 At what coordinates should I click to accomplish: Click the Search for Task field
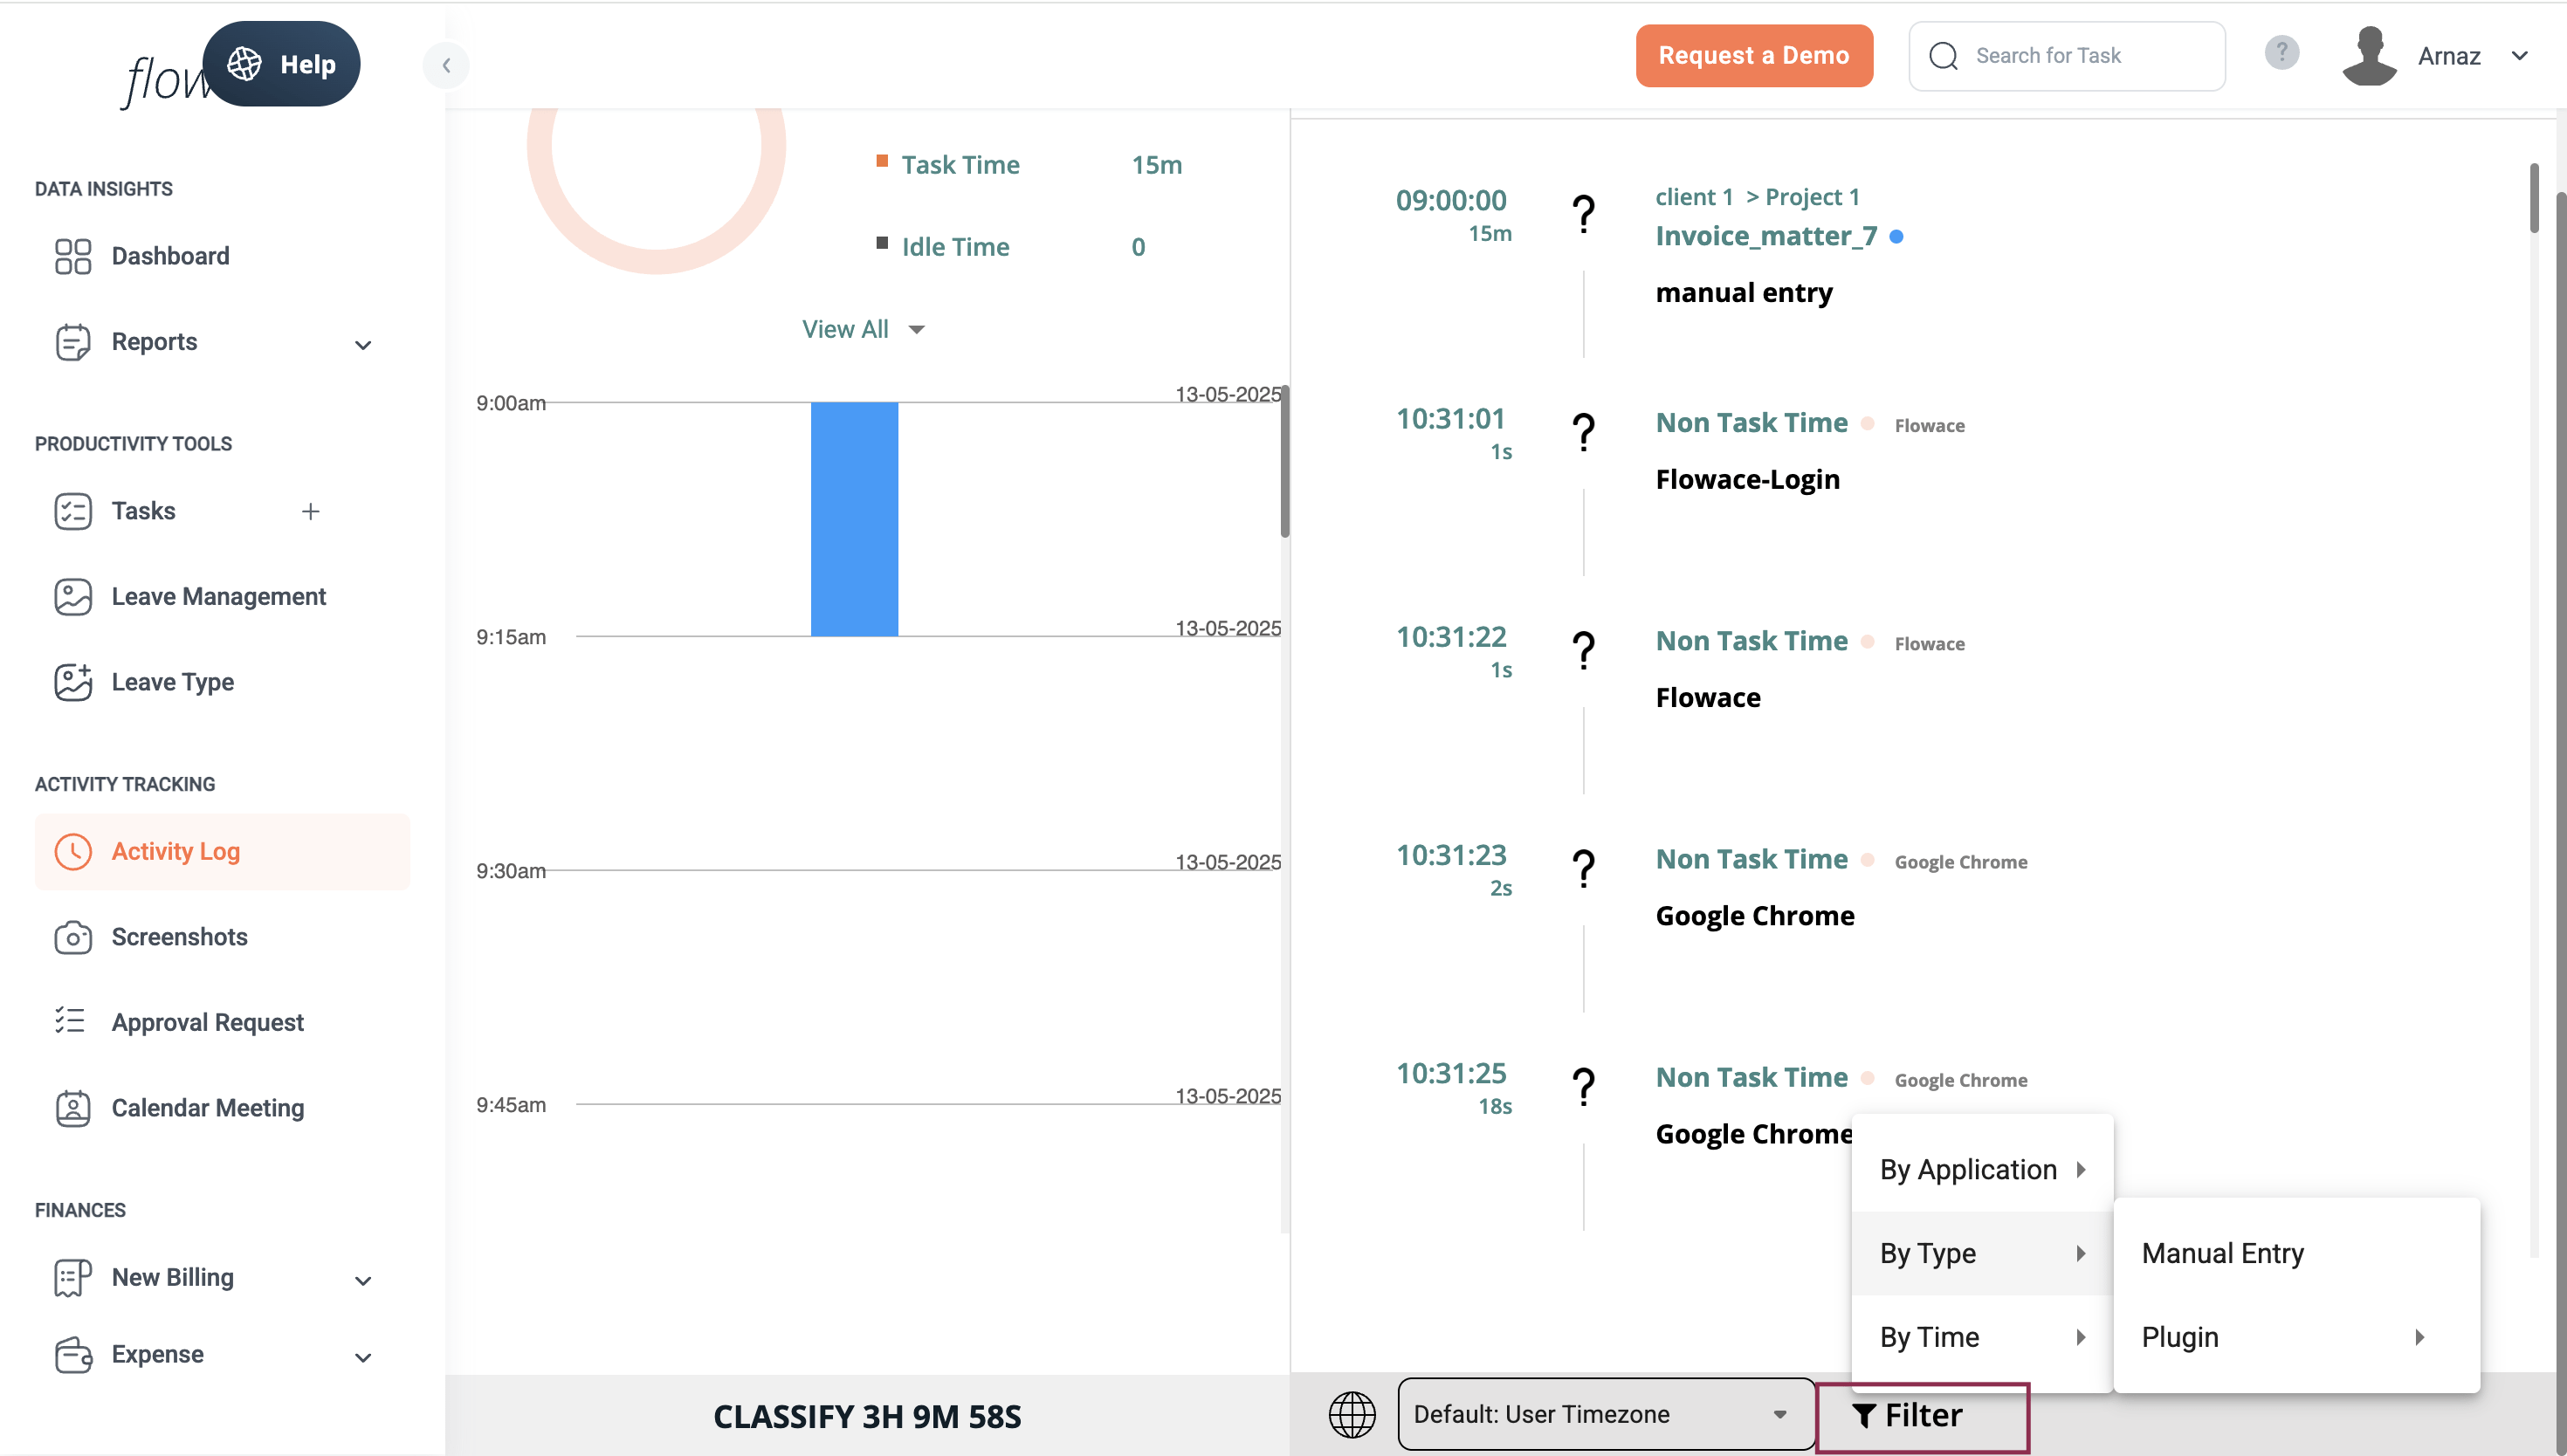(2067, 56)
